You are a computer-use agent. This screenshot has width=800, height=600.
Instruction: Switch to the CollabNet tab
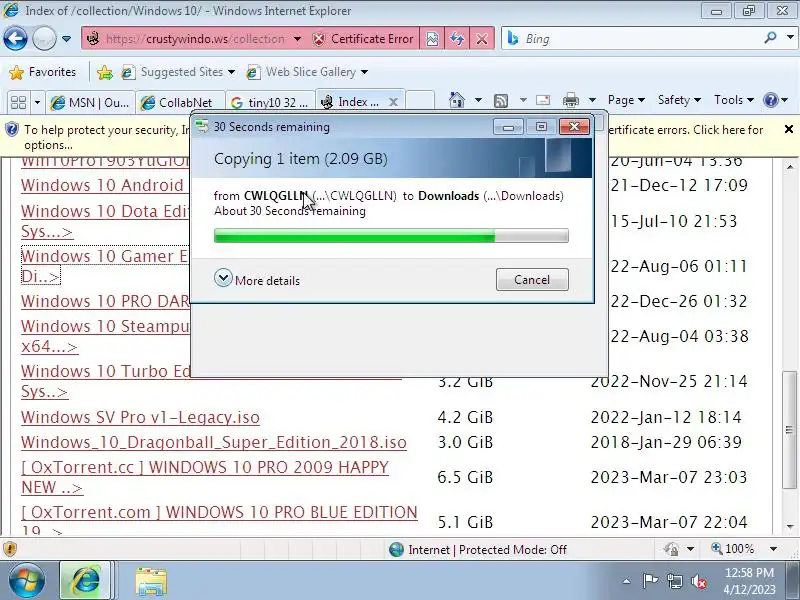181,103
